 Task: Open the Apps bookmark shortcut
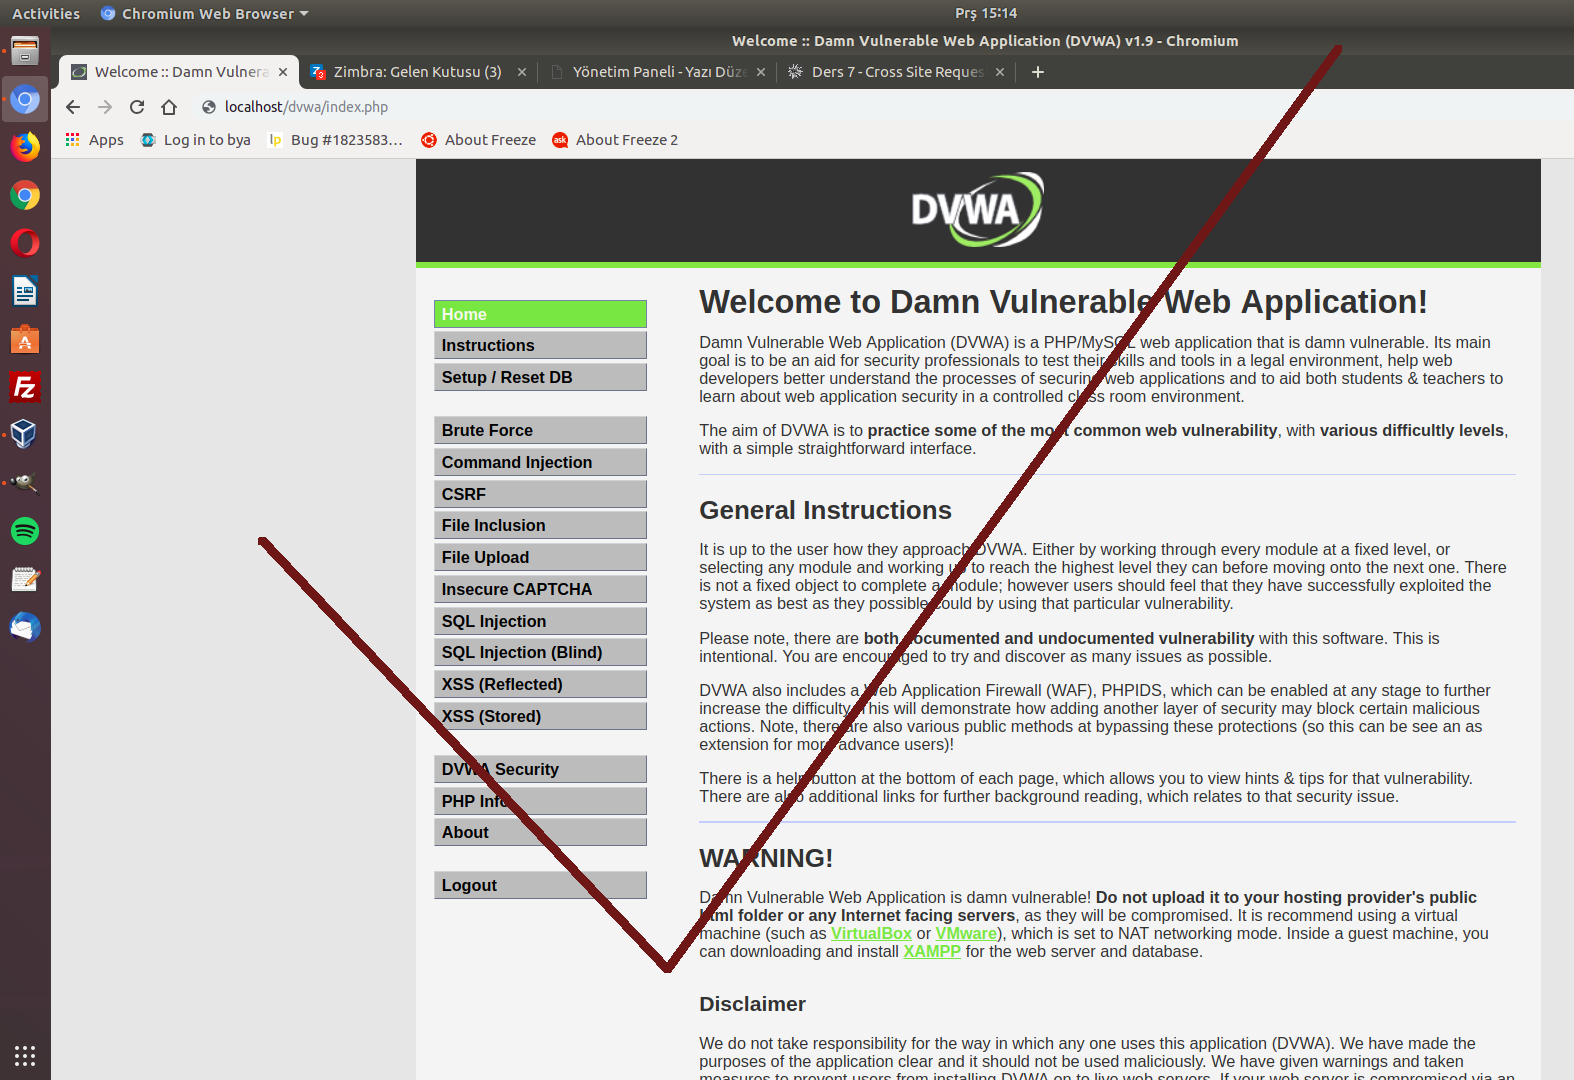95,140
